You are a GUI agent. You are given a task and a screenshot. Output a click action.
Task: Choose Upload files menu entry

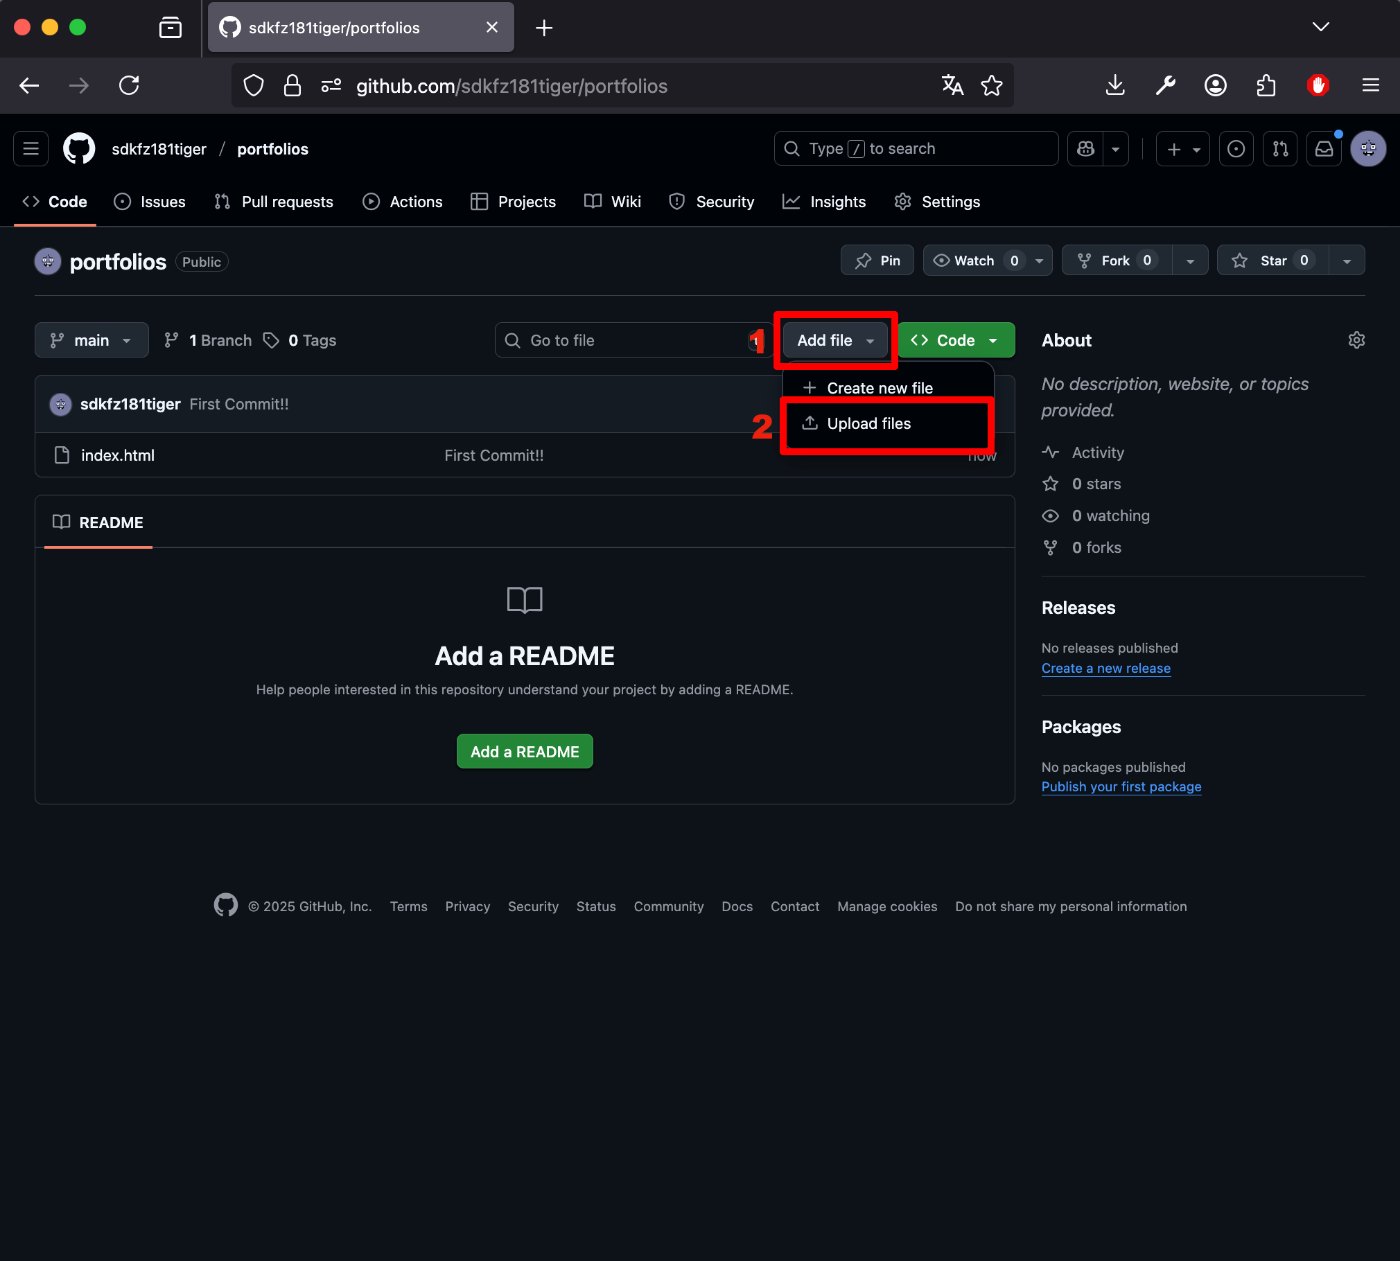[x=888, y=424]
